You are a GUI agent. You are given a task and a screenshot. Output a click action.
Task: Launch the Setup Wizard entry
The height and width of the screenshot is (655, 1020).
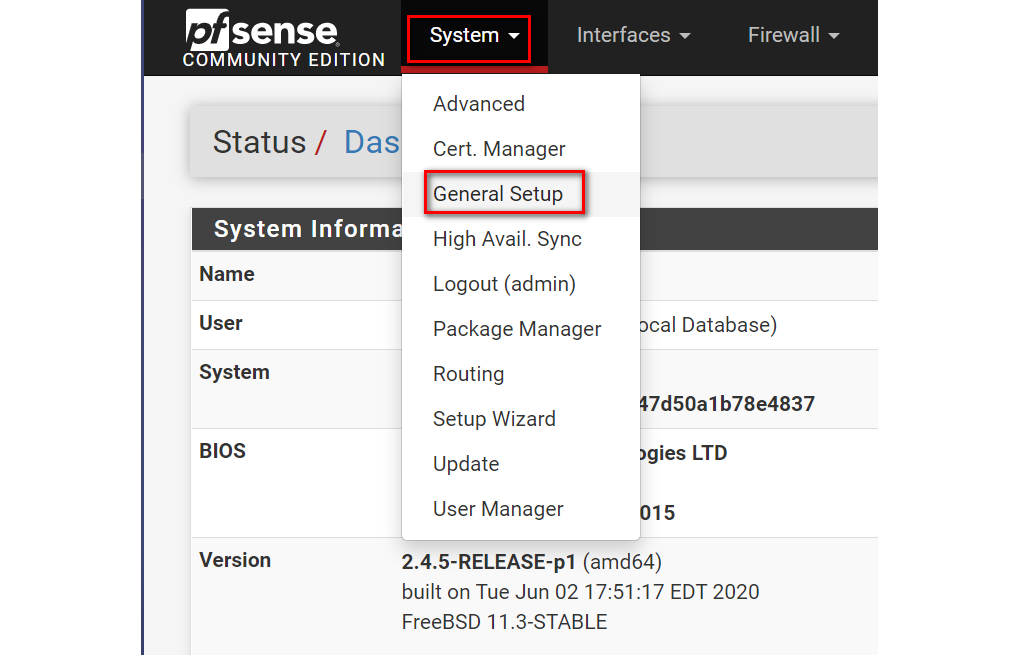(x=494, y=419)
